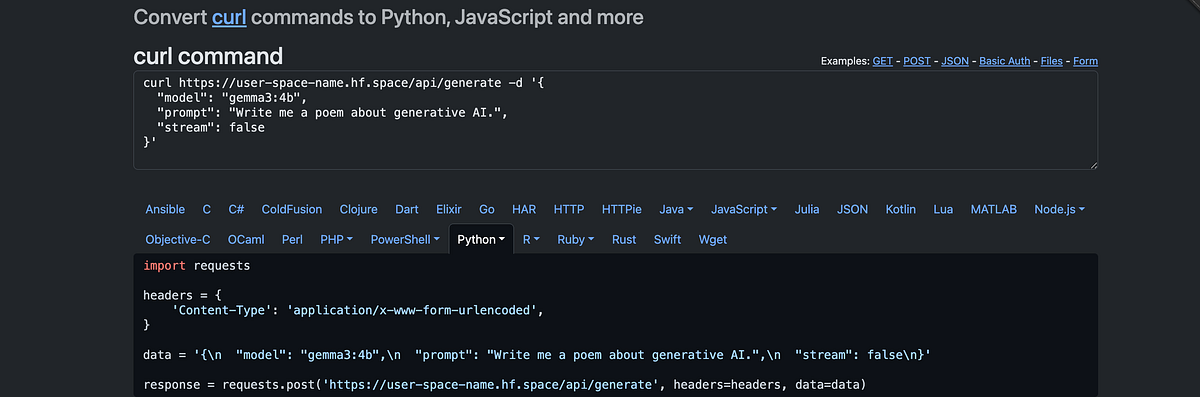The height and width of the screenshot is (397, 1200).
Task: Select the Wget output tab
Action: click(x=713, y=239)
